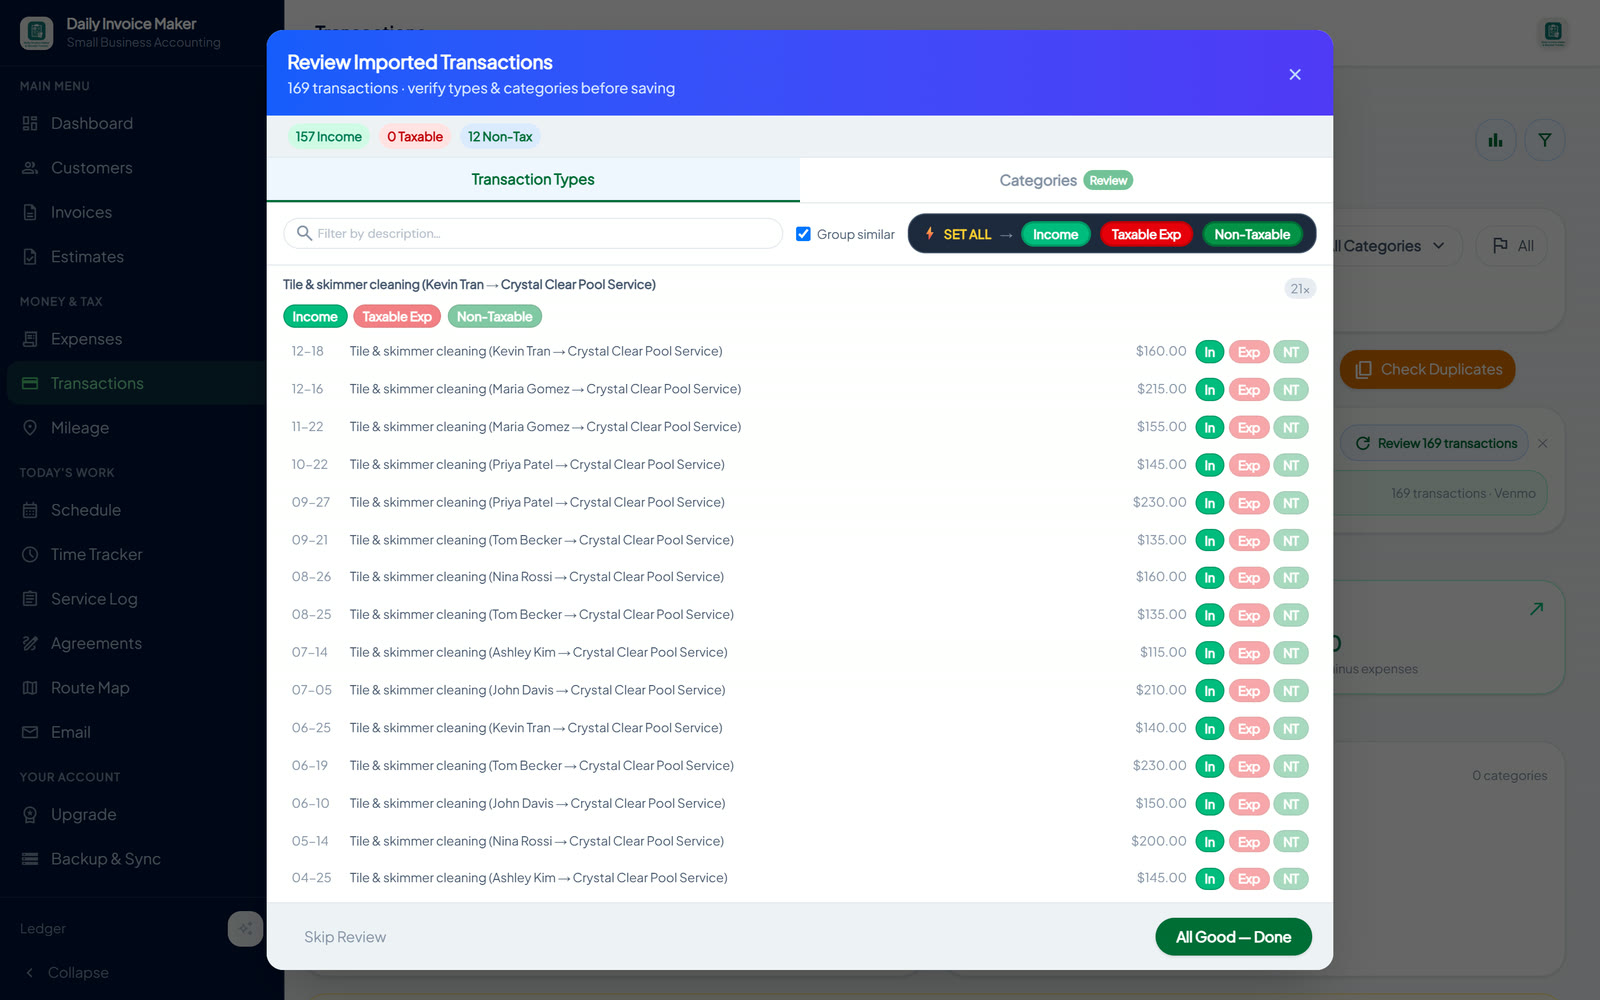The image size is (1600, 1000).
Task: Set the group to Income
Action: point(315,317)
